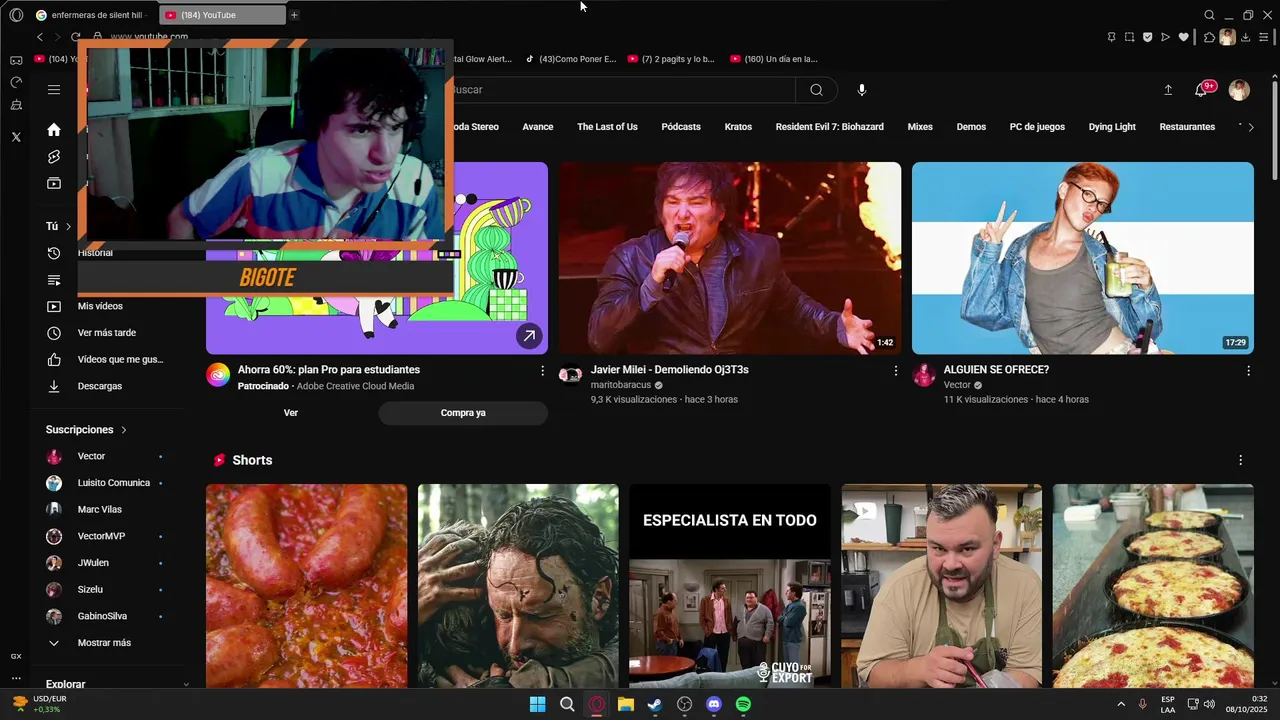Open browser downloads icon

point(1245,37)
